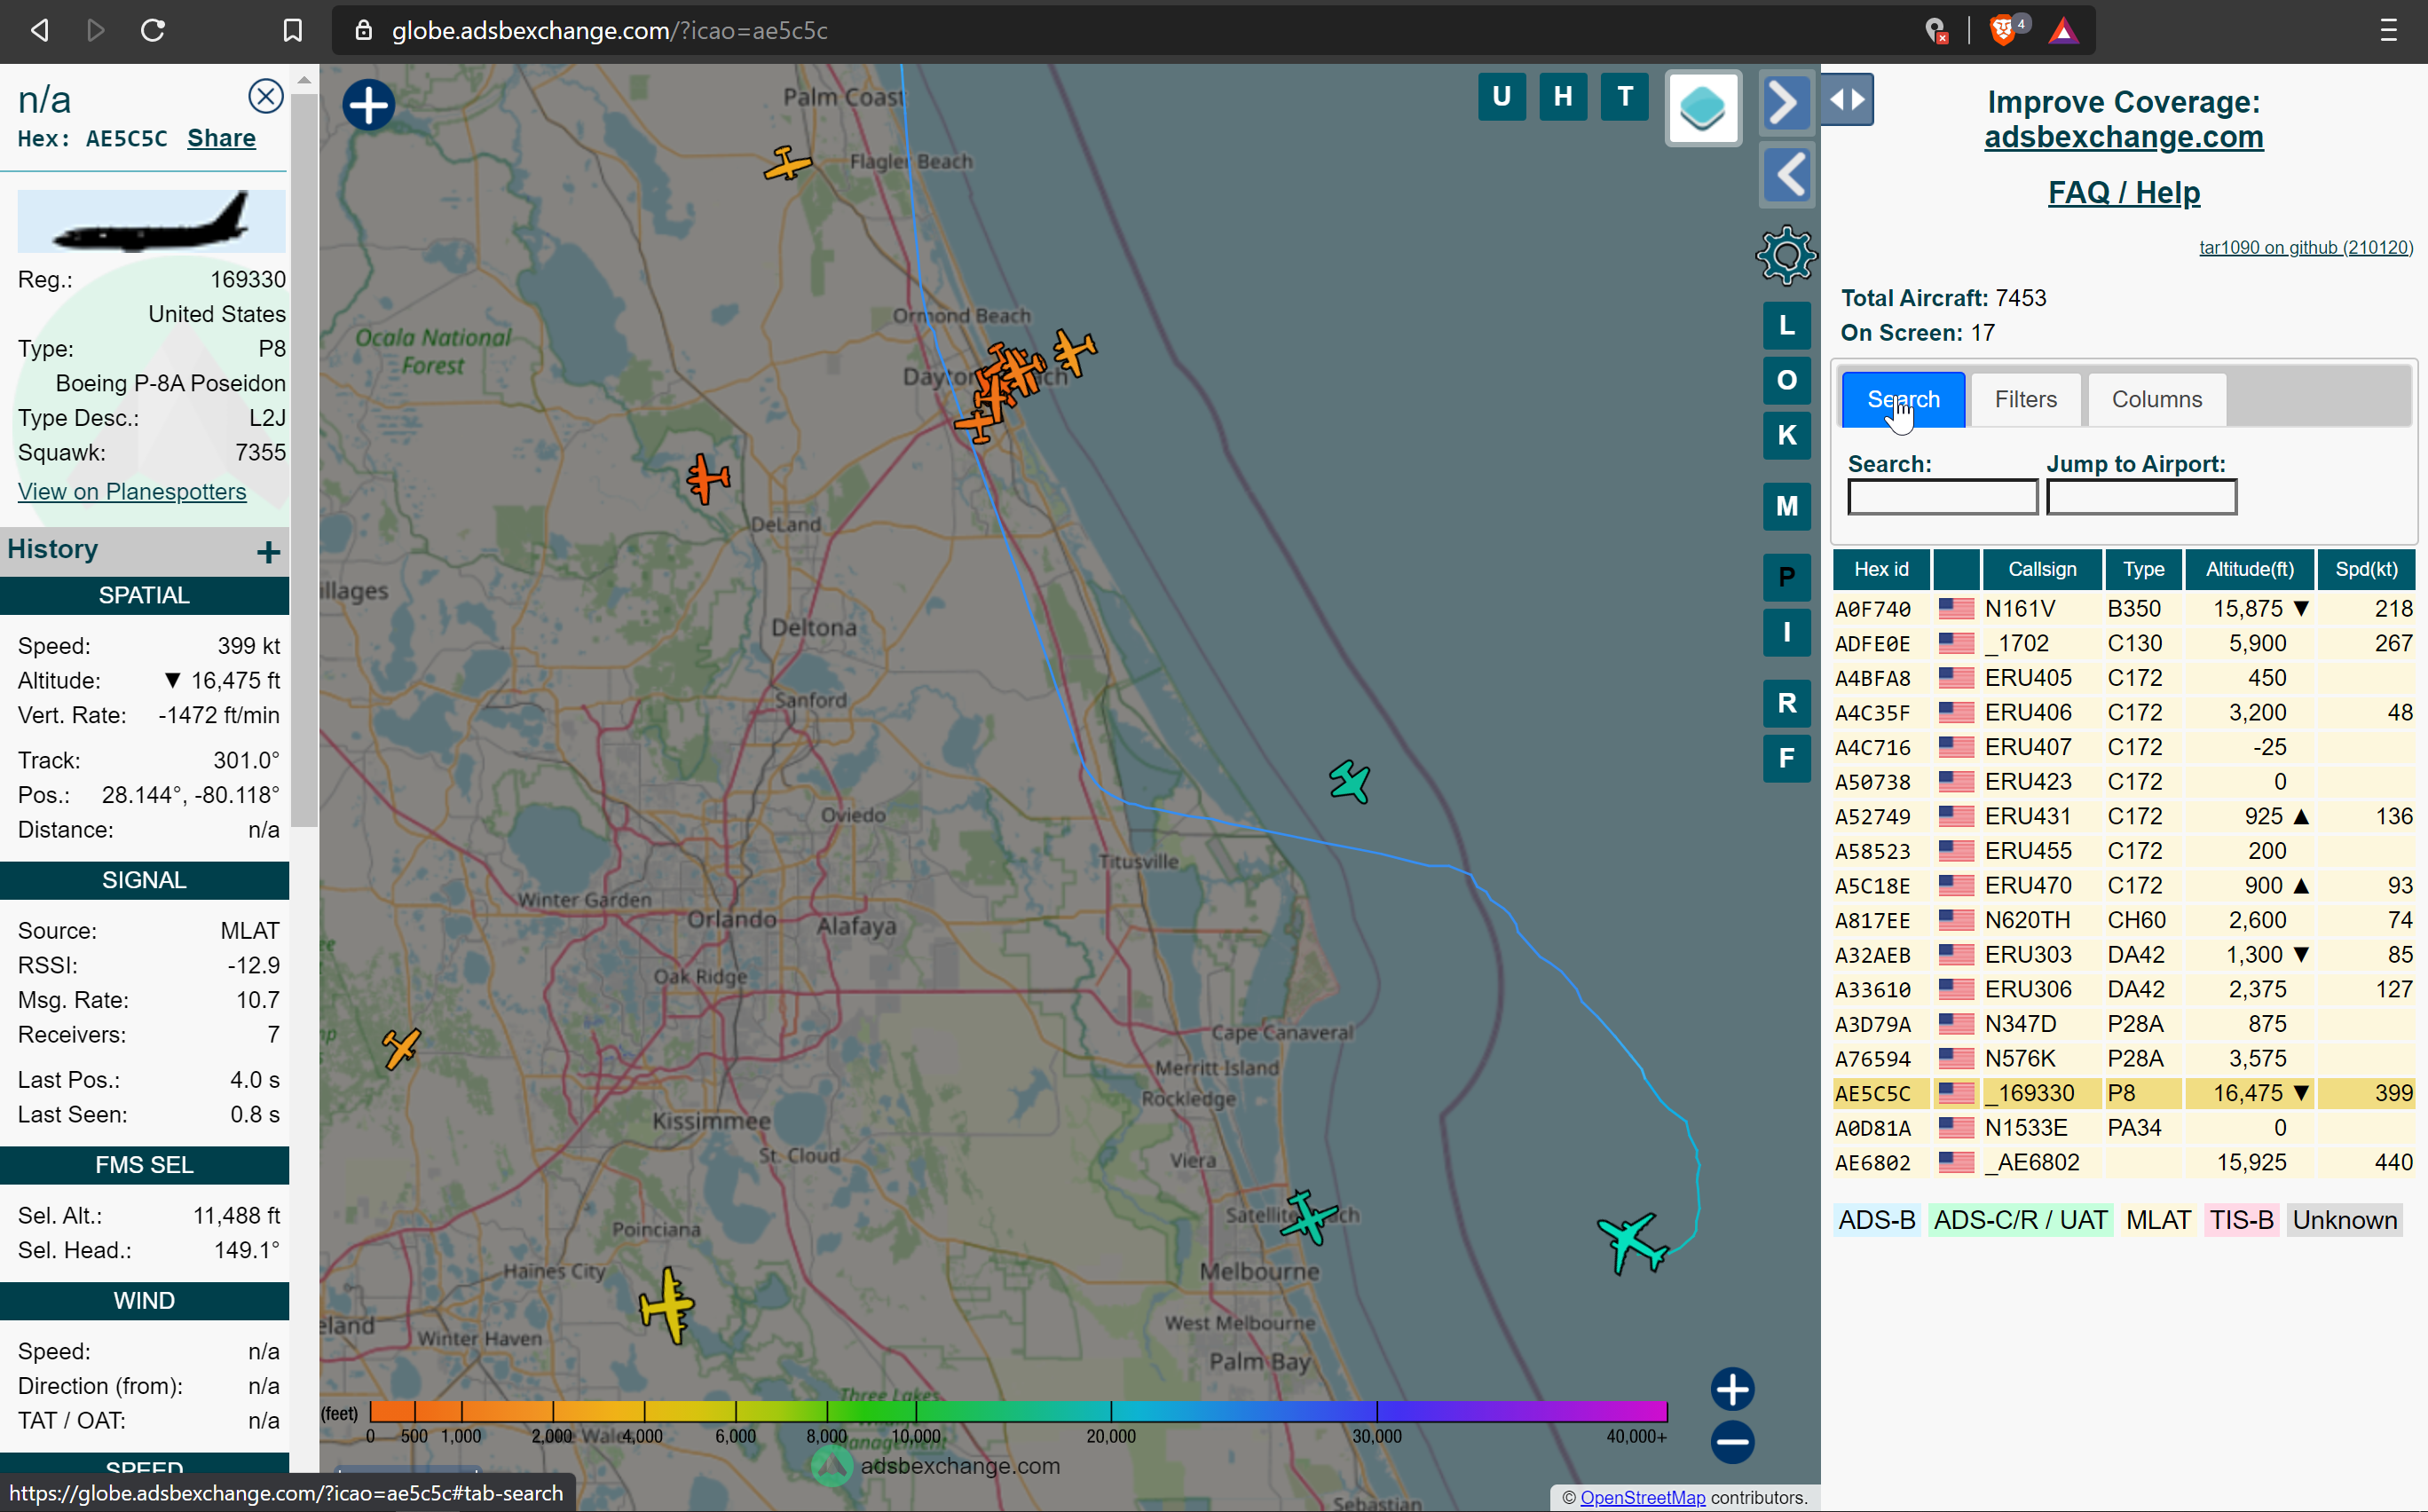
Task: Select the N620TH CH60 row
Action: click(x=2124, y=920)
